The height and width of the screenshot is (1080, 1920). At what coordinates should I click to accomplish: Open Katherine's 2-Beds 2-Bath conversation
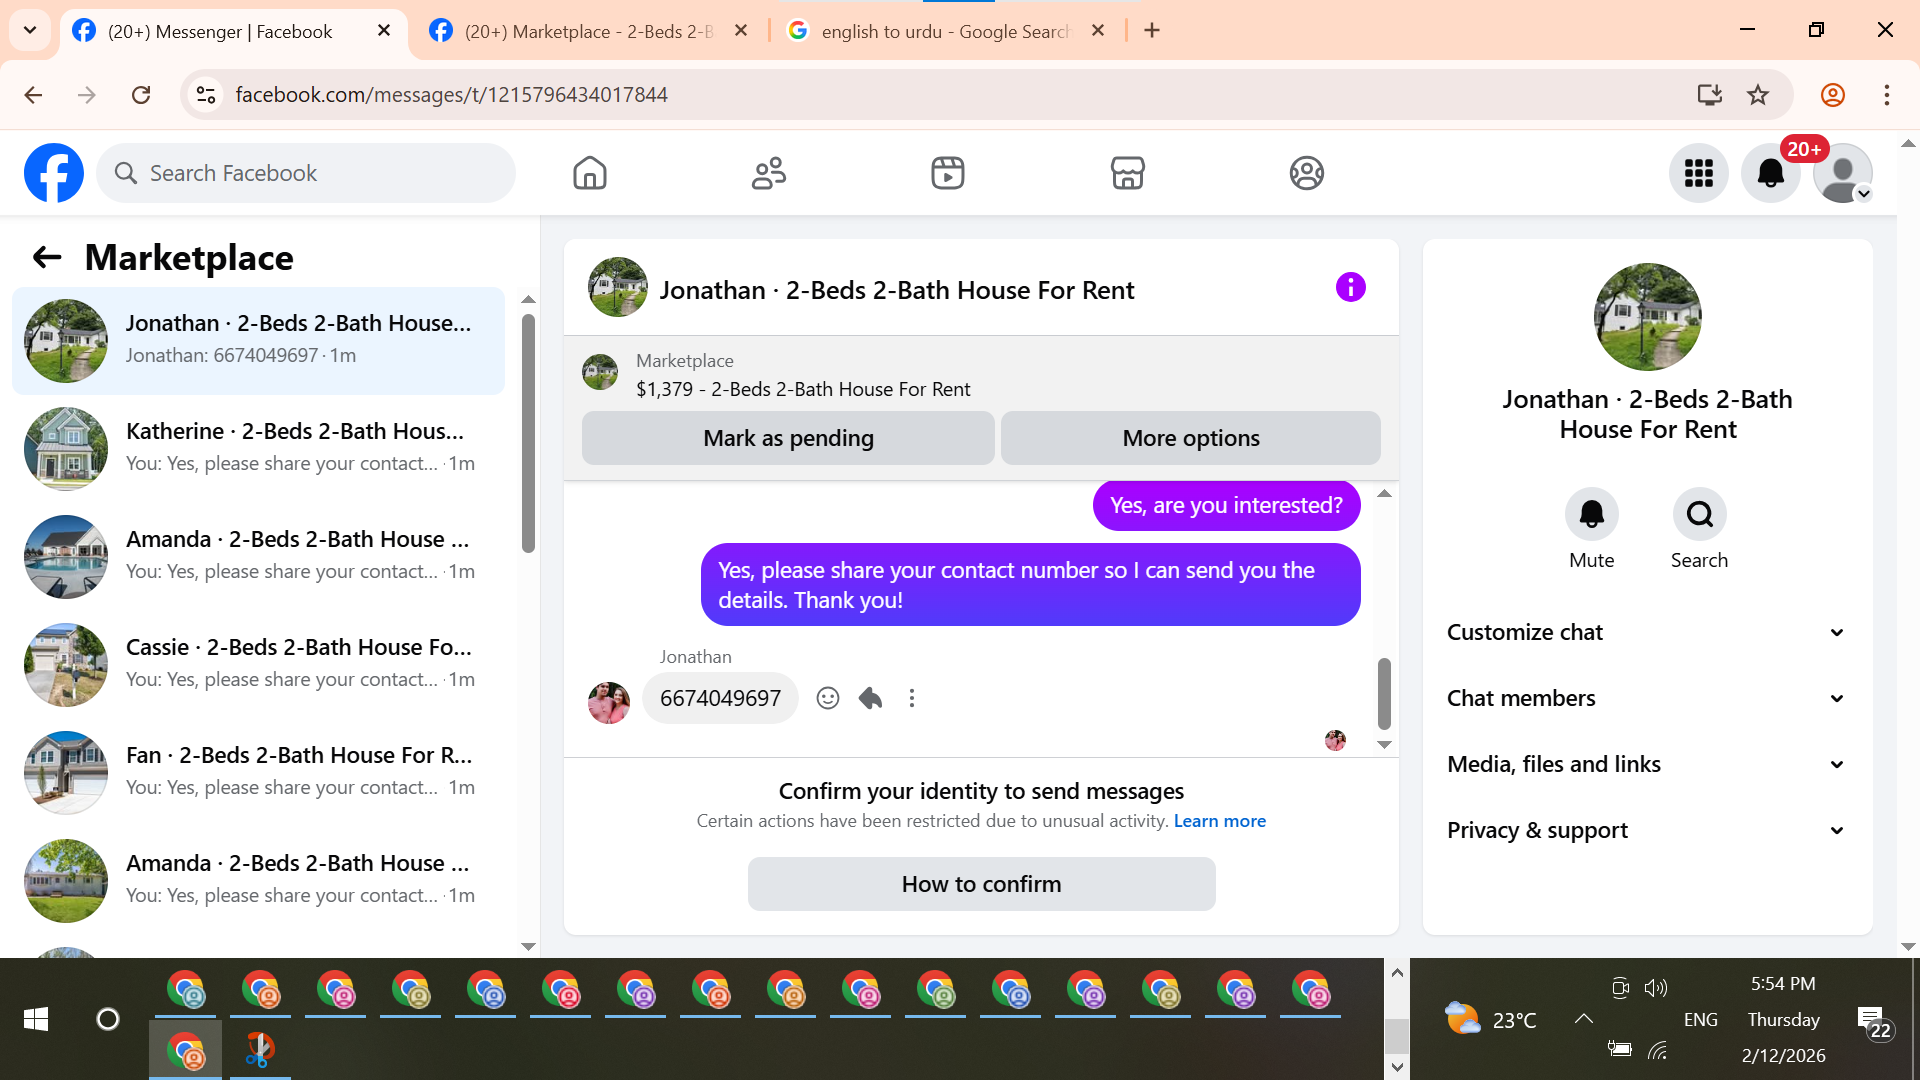258,449
